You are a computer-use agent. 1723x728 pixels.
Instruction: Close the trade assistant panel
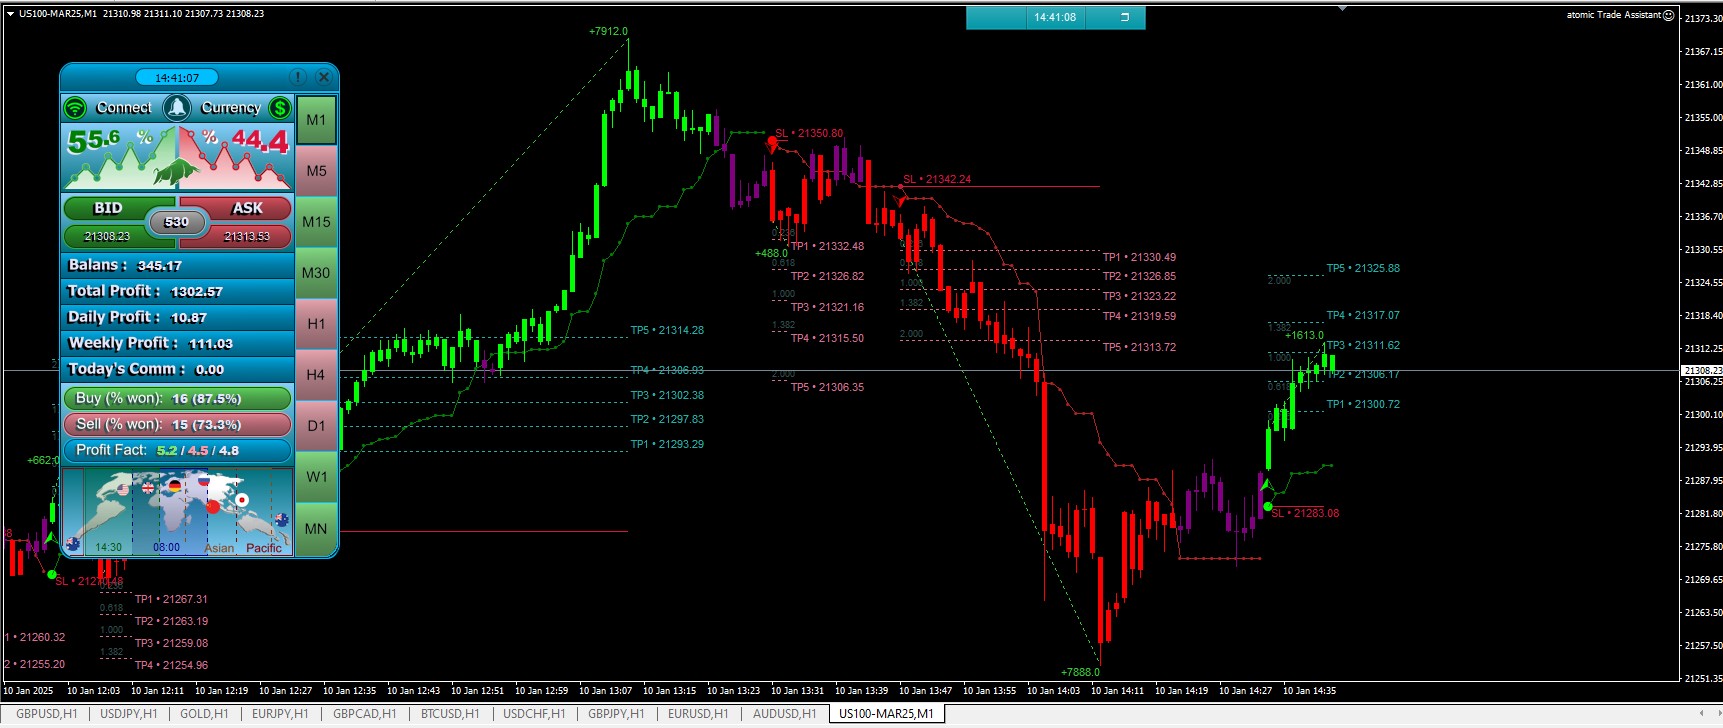(323, 77)
